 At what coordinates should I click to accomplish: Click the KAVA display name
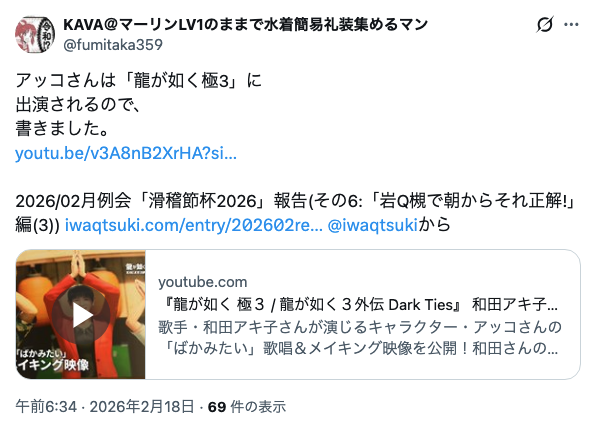pyautogui.click(x=245, y=24)
